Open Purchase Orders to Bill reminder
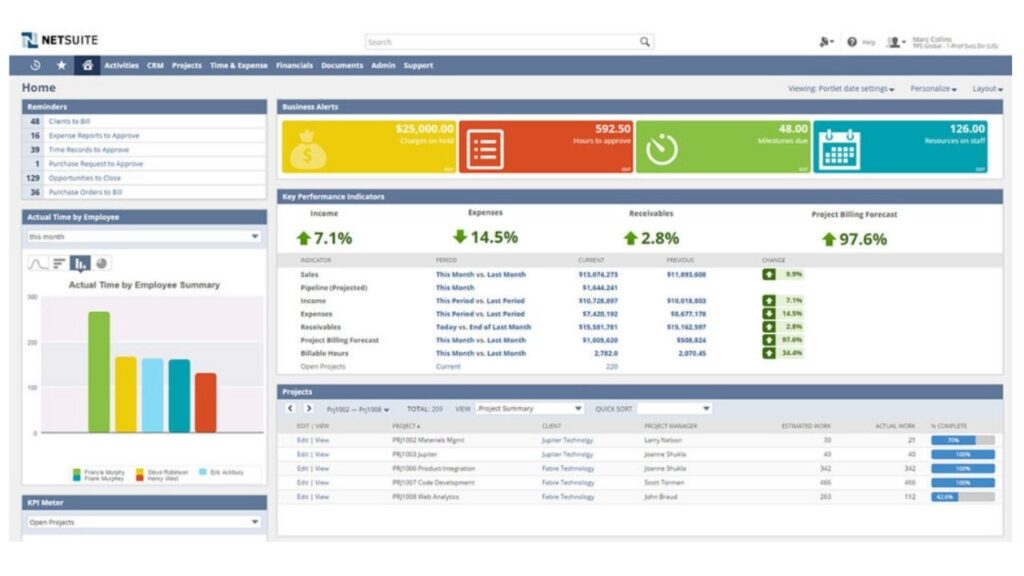1024x576 pixels. [86, 192]
